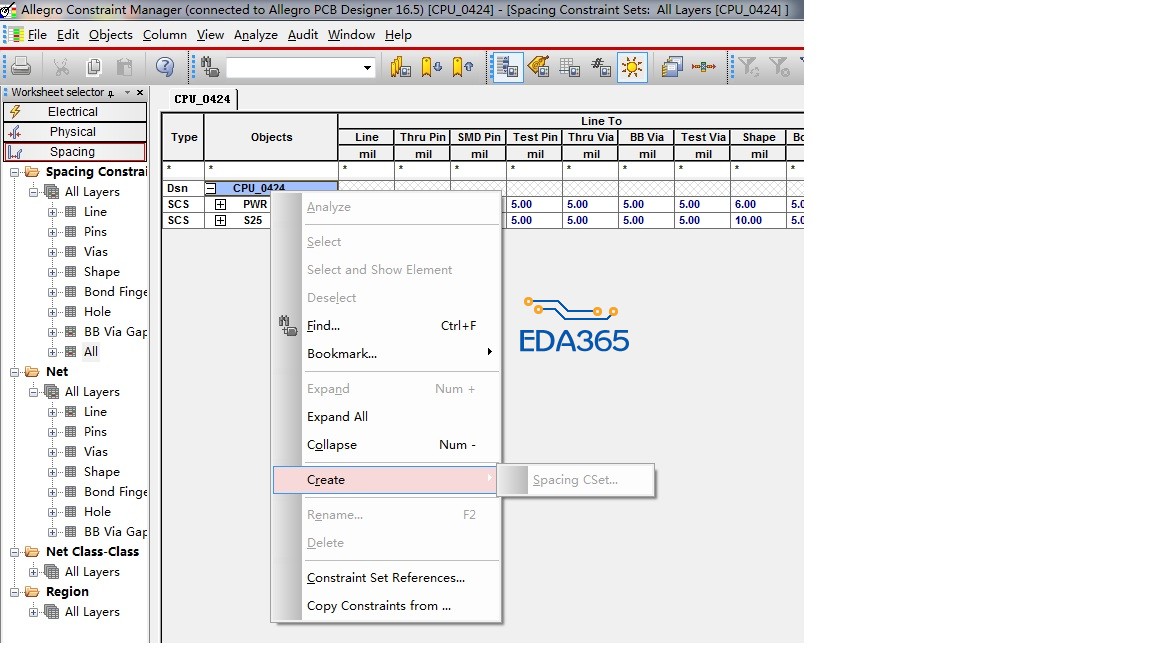Click the yellow tag toolbar icon
This screenshot has width=1152, height=648.
click(x=539, y=67)
